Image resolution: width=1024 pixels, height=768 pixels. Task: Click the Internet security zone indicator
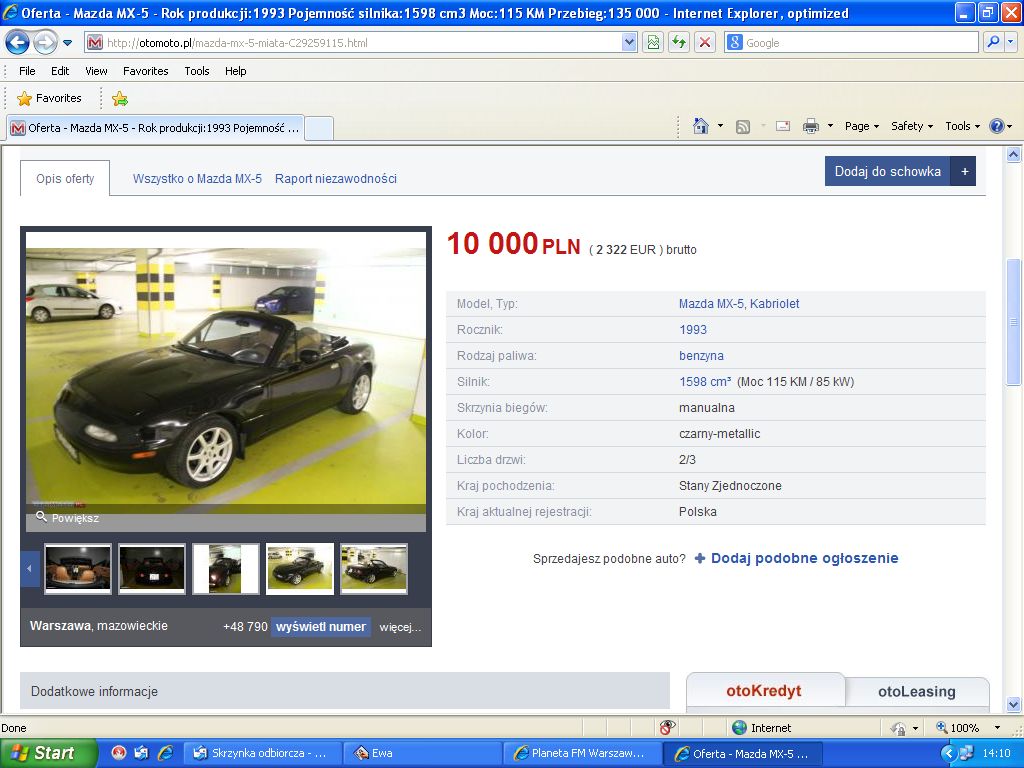coord(761,728)
